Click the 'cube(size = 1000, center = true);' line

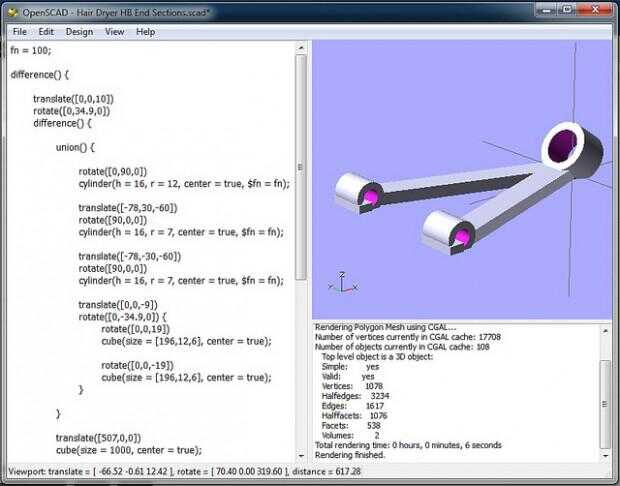(x=129, y=450)
